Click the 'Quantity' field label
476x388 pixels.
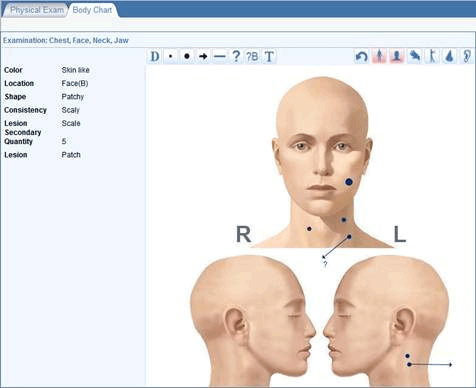[x=19, y=141]
